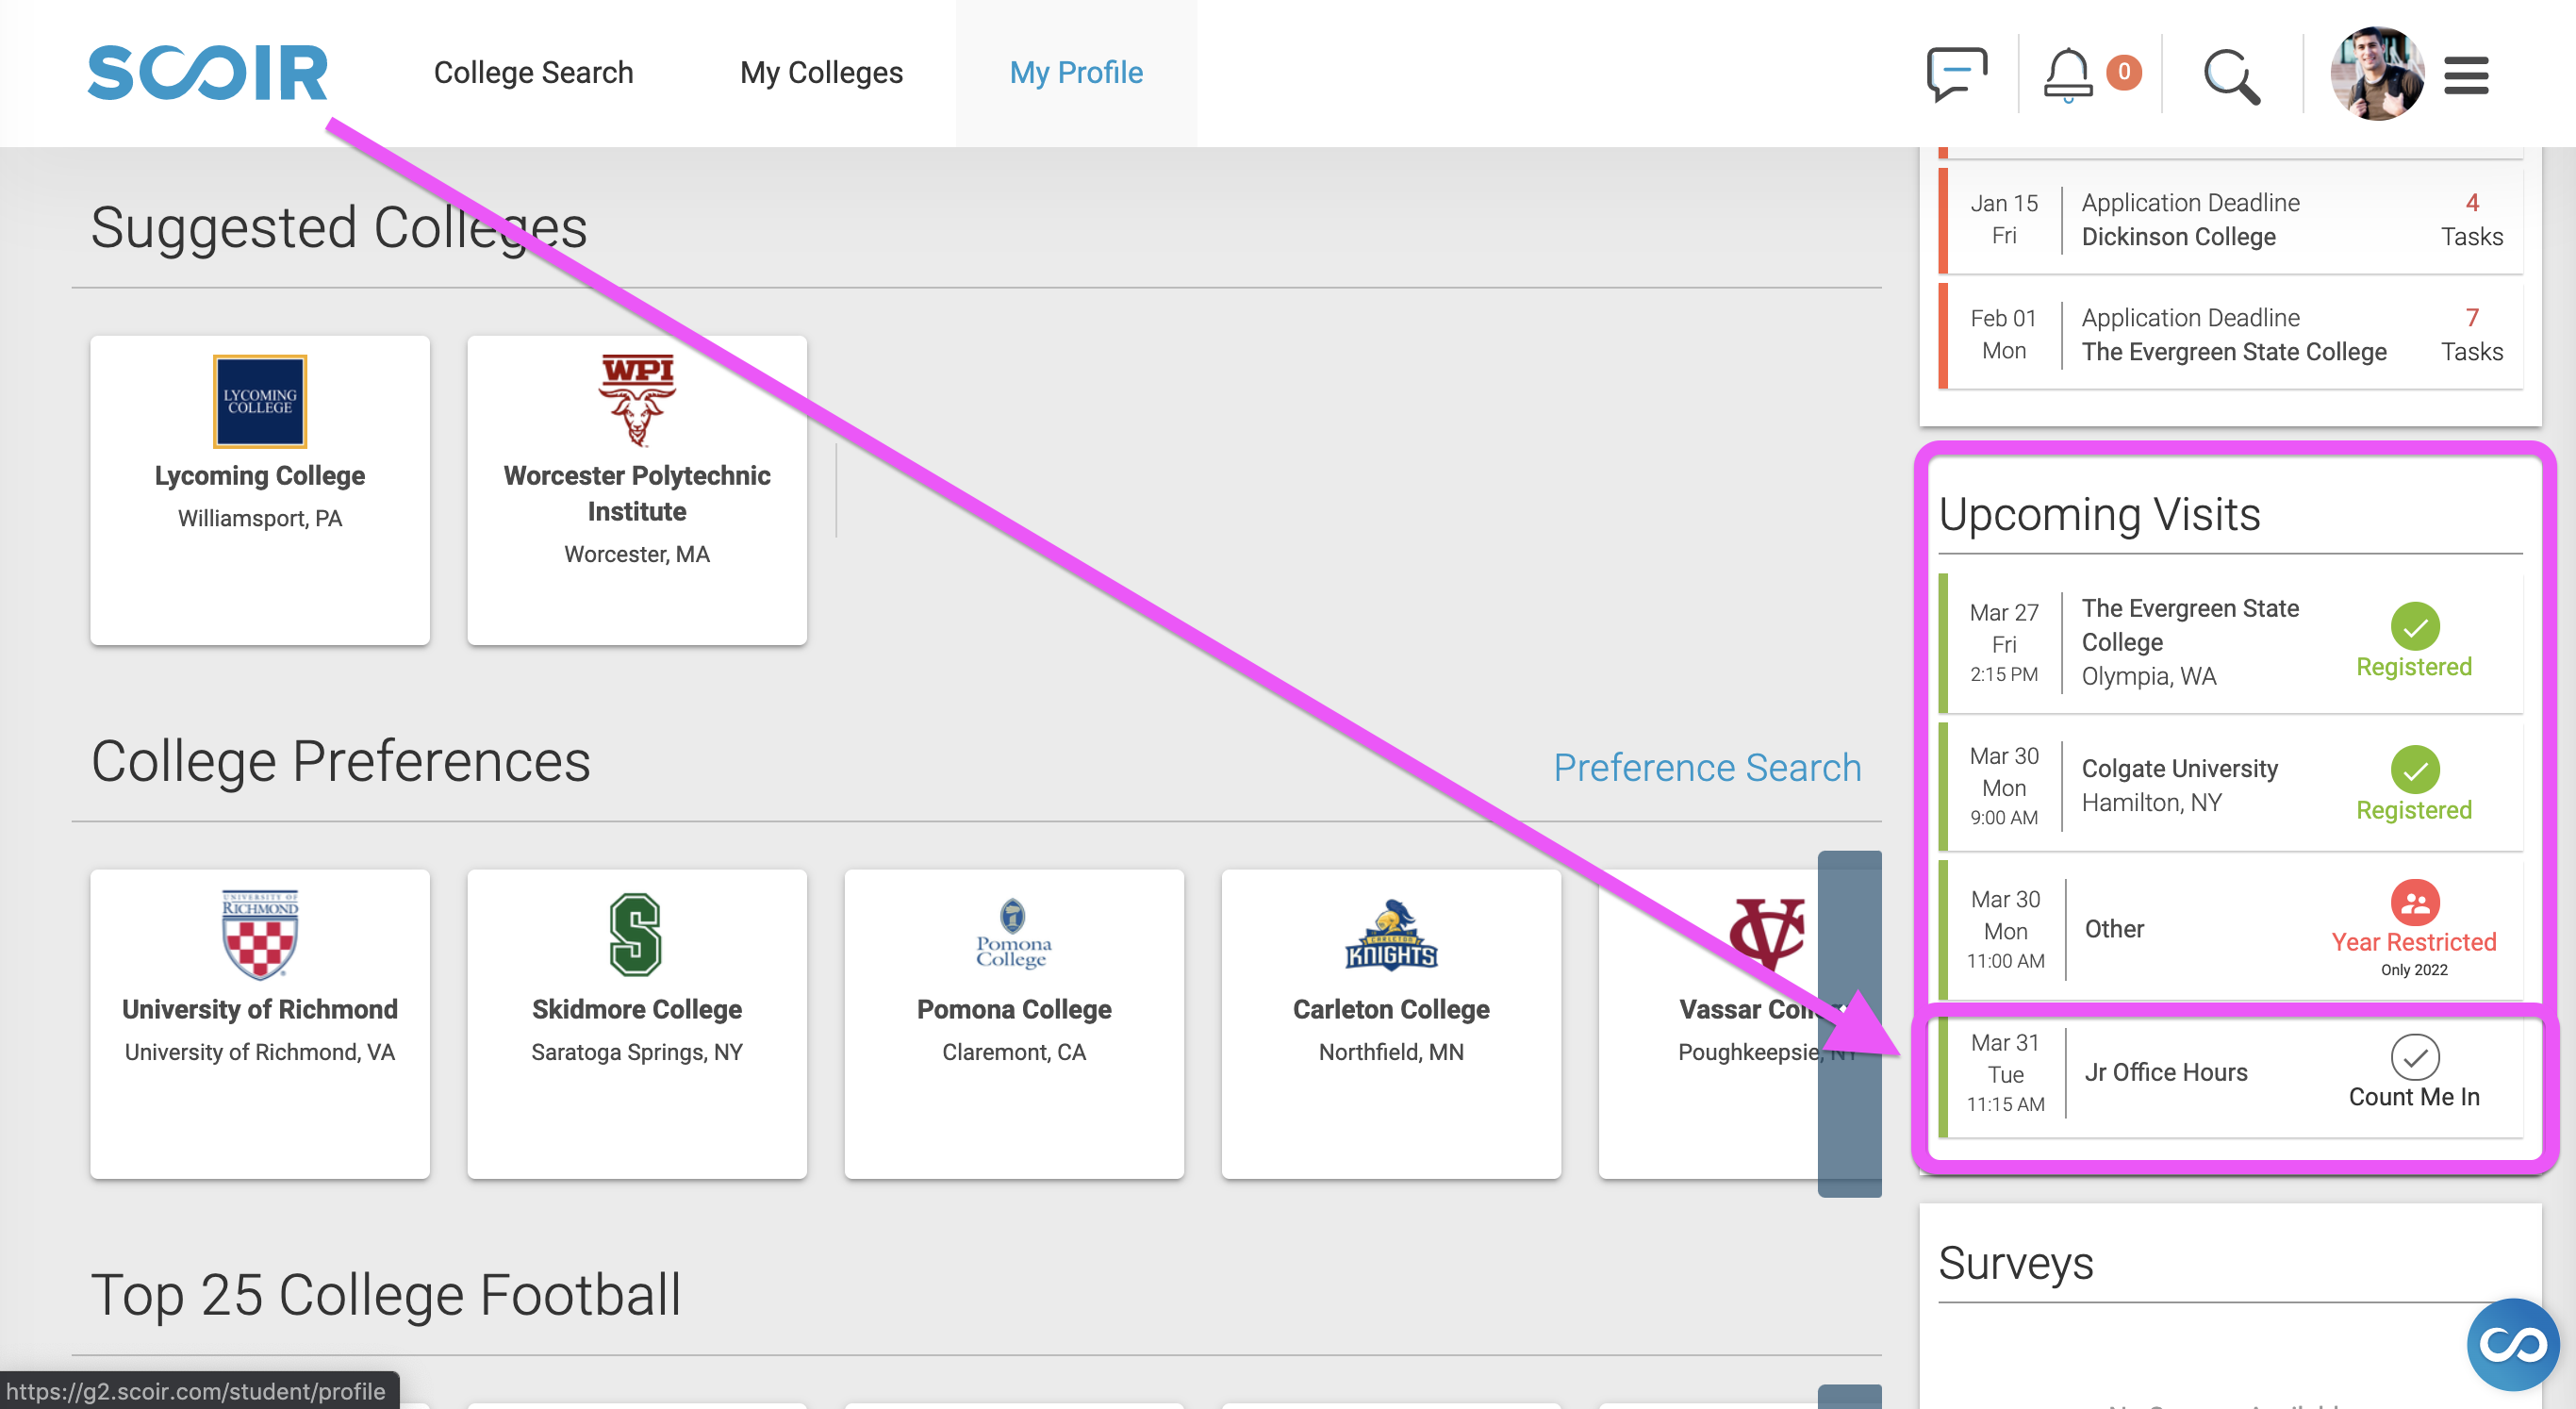The height and width of the screenshot is (1409, 2576).
Task: Click the Pomona College logo
Action: (x=1014, y=934)
